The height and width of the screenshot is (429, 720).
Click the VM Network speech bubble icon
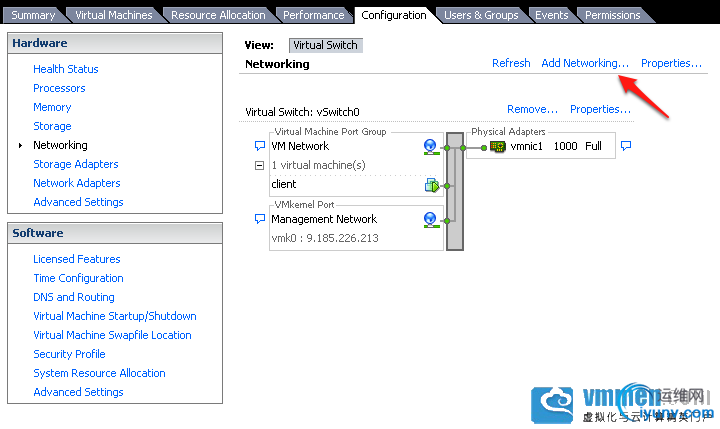click(x=260, y=146)
